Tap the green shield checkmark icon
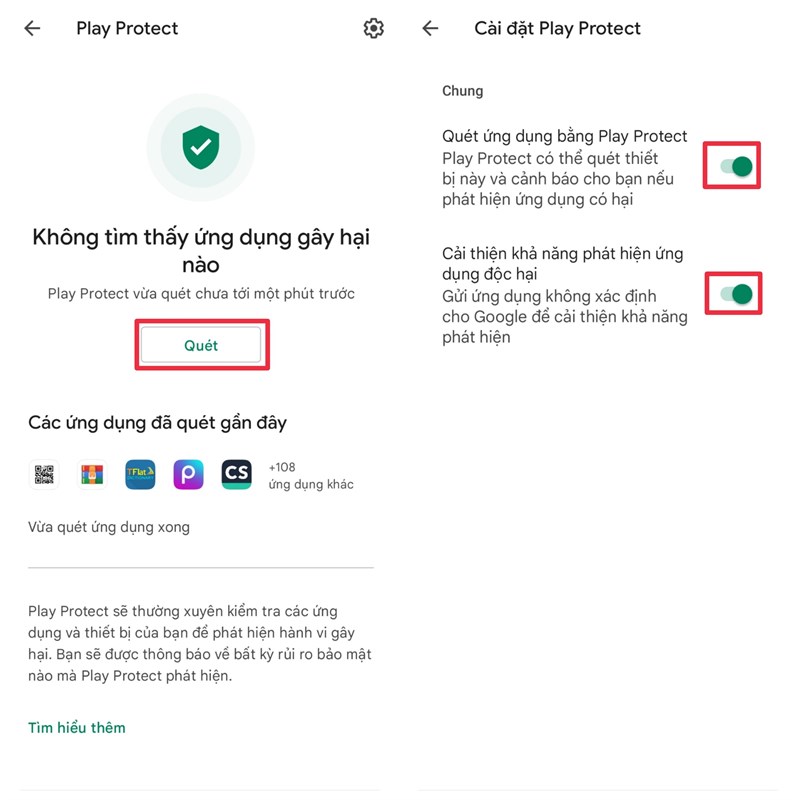Image resolution: width=800 pixels, height=800 pixels. pos(201,147)
